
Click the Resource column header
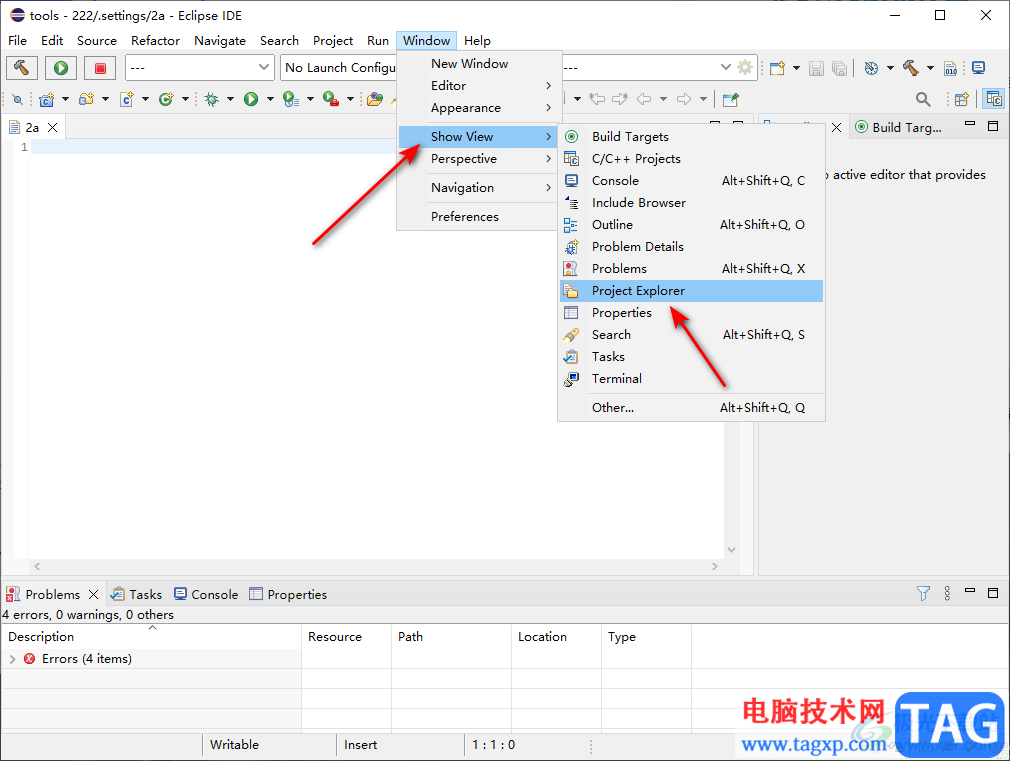point(347,637)
